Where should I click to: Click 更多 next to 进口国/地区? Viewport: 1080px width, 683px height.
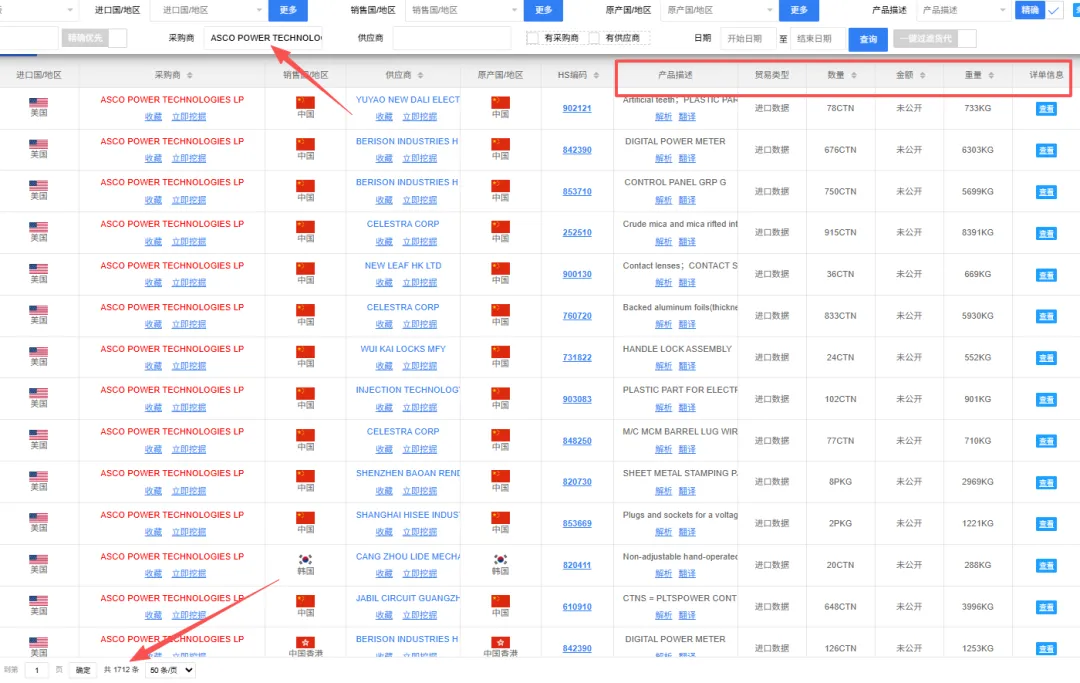pyautogui.click(x=288, y=10)
